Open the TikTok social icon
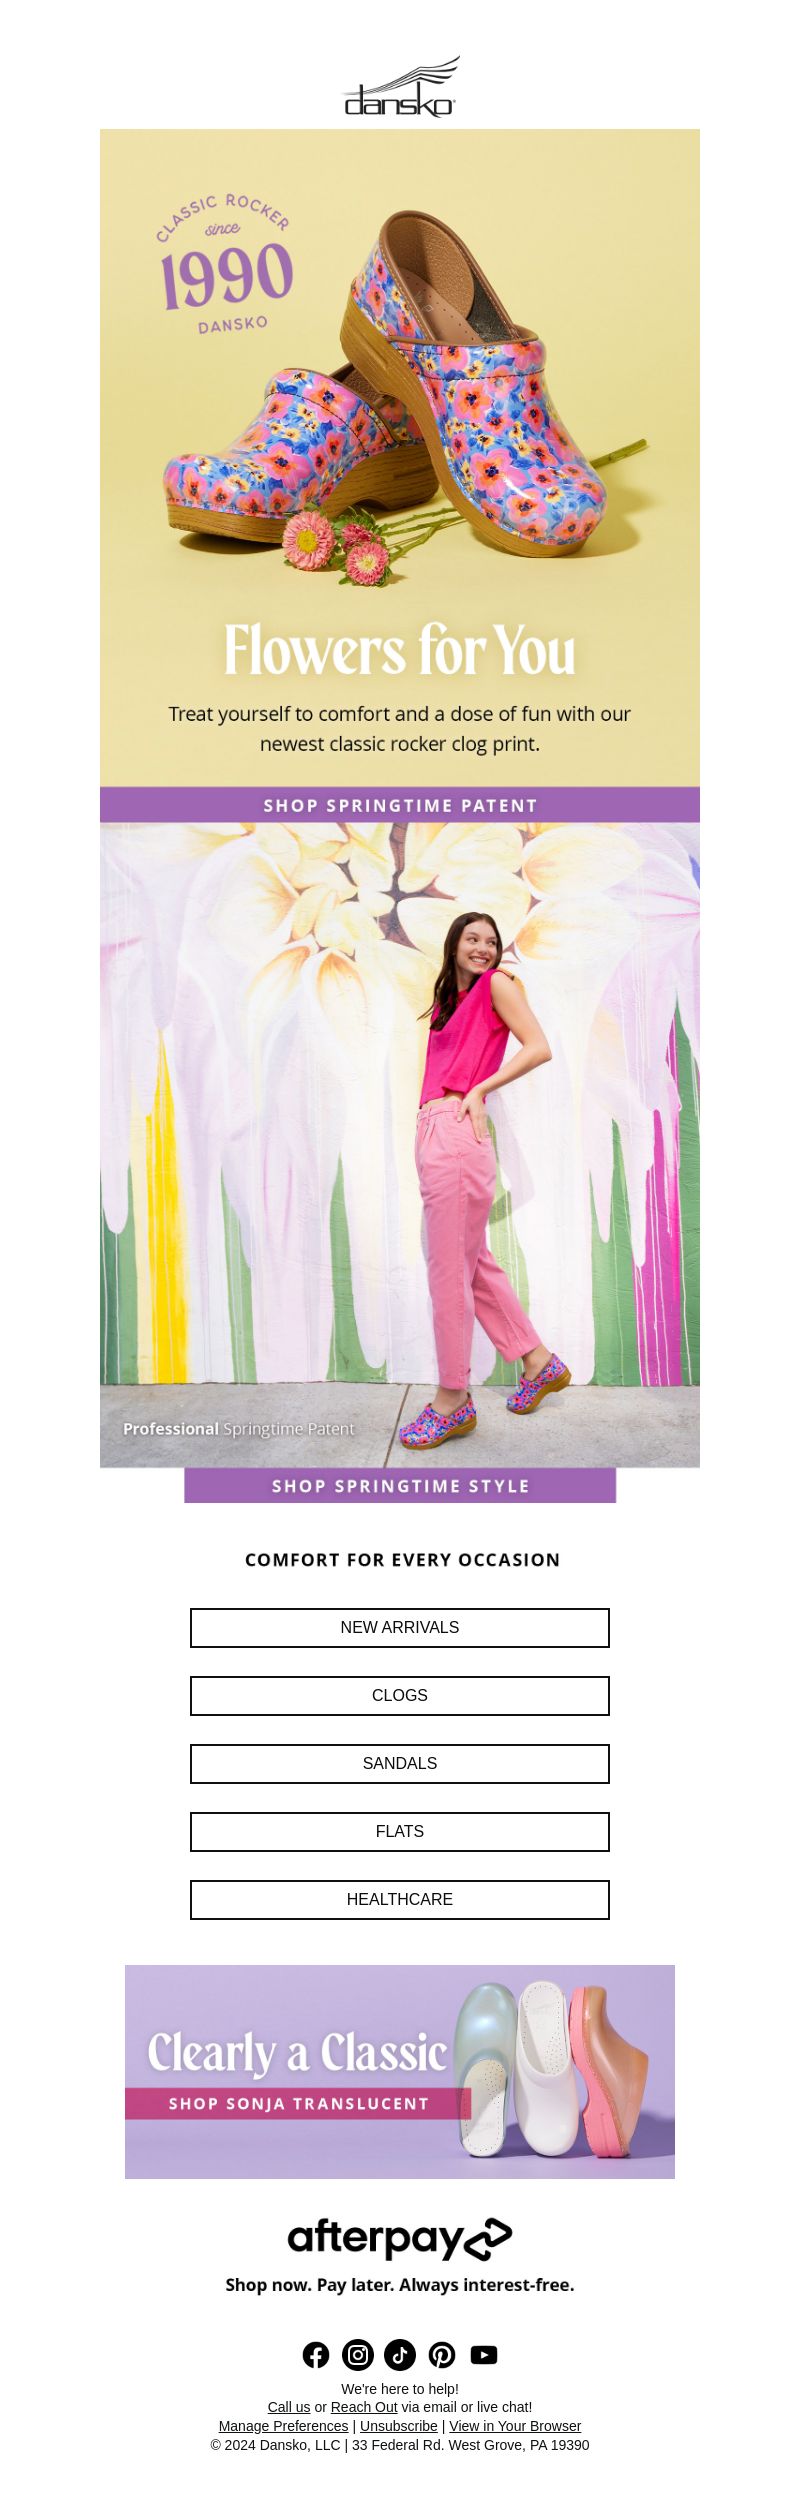 (400, 2355)
